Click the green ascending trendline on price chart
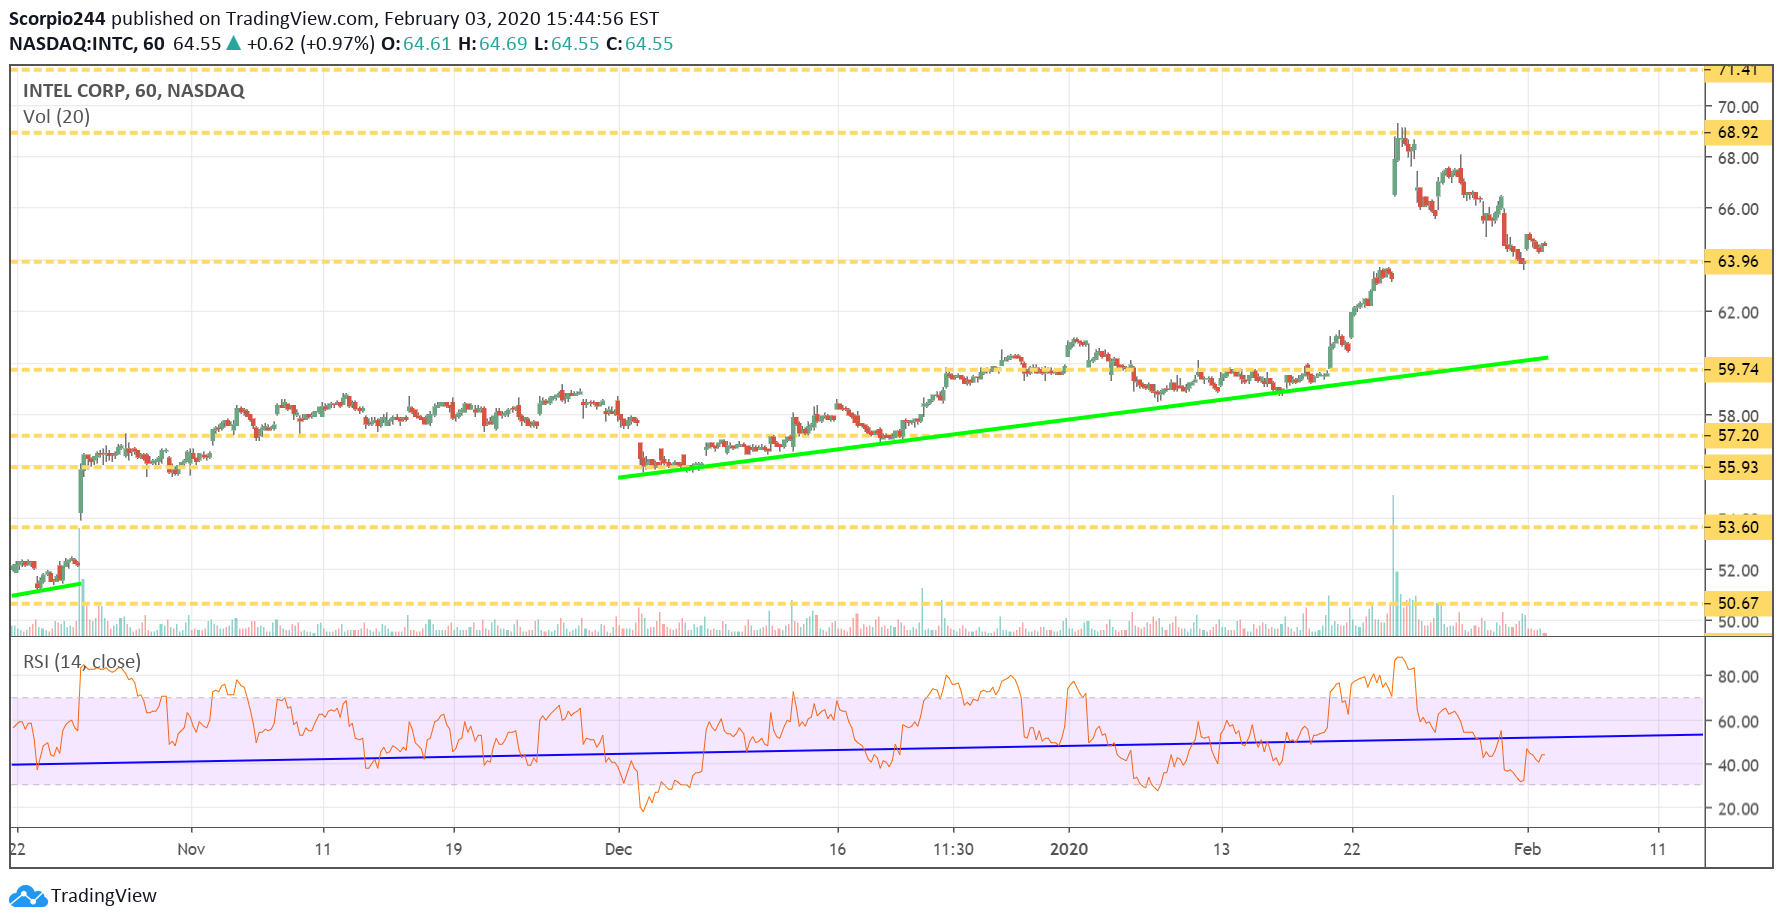The height and width of the screenshot is (923, 1783). (1083, 417)
